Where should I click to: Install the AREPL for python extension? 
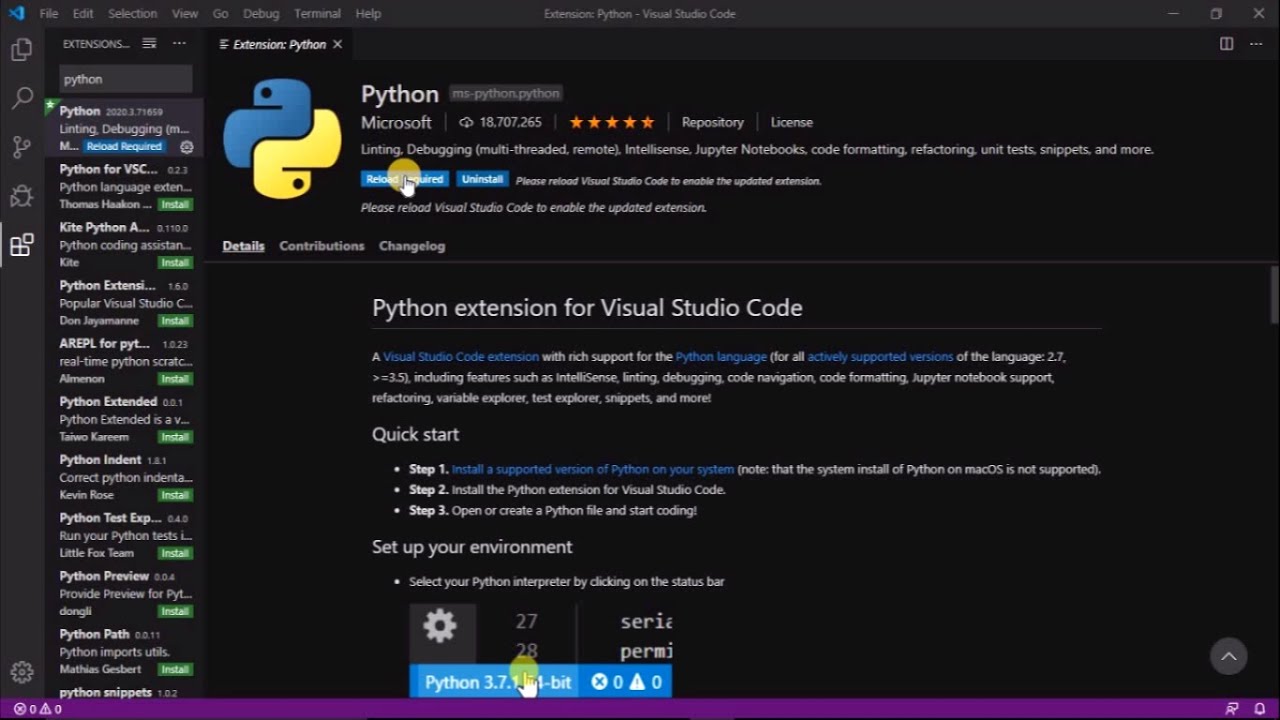pos(175,379)
